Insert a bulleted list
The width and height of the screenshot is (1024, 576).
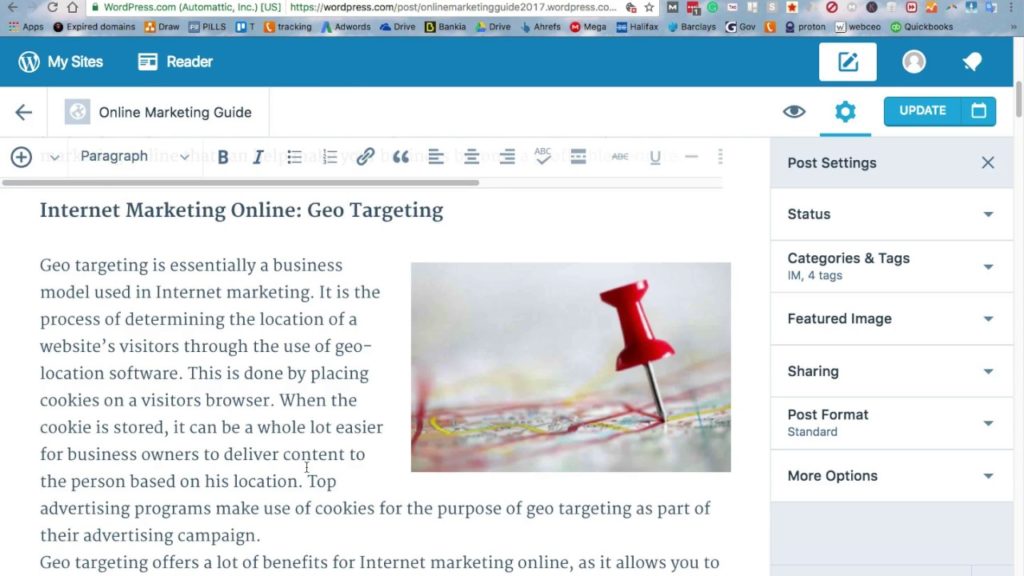click(294, 157)
